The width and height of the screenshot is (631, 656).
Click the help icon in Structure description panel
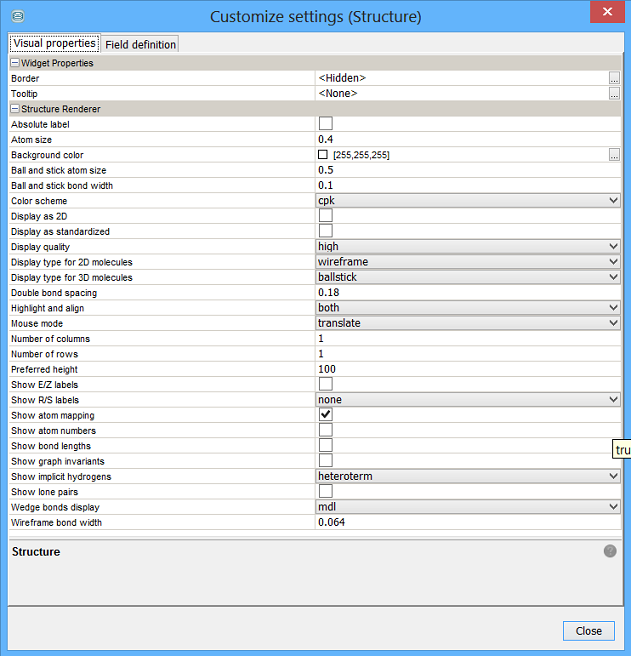[x=610, y=551]
